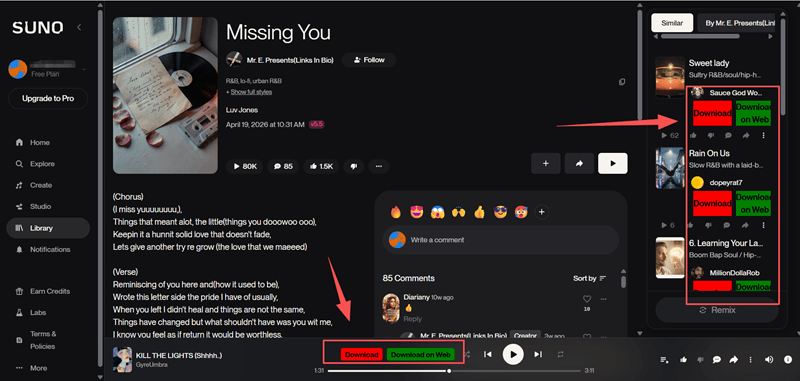Open the three-dot menu for Sweet lady

[x=763, y=136]
